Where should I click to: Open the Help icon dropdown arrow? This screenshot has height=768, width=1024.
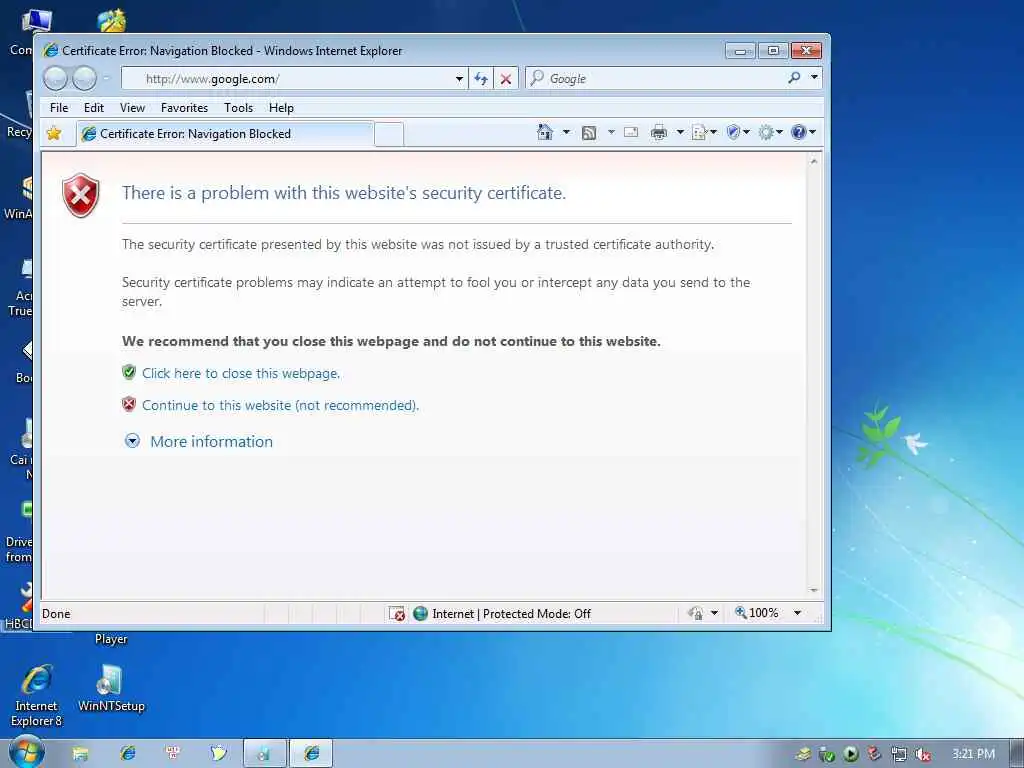tap(812, 133)
